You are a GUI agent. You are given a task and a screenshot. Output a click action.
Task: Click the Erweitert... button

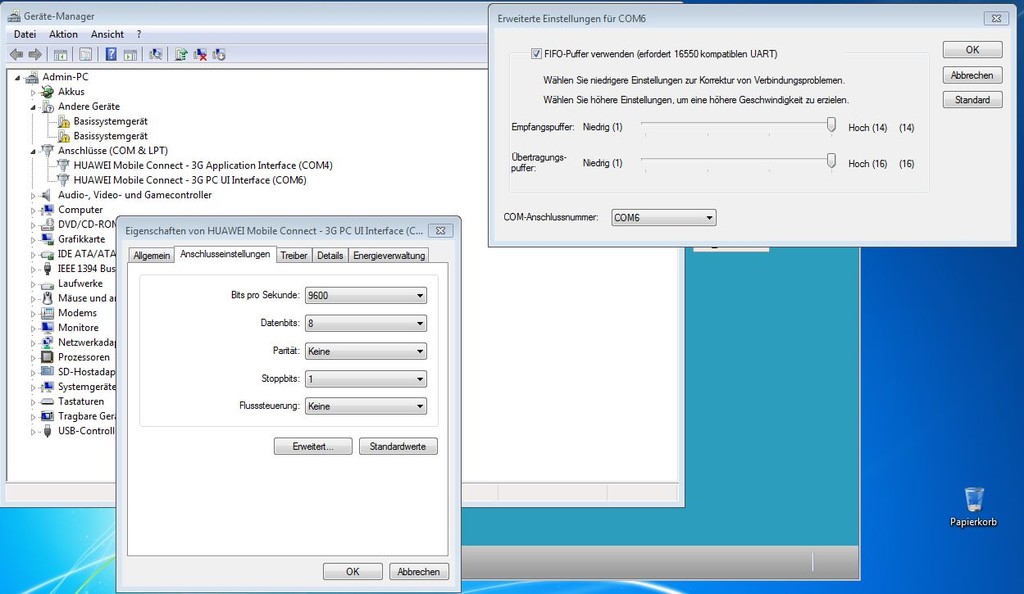(x=313, y=446)
